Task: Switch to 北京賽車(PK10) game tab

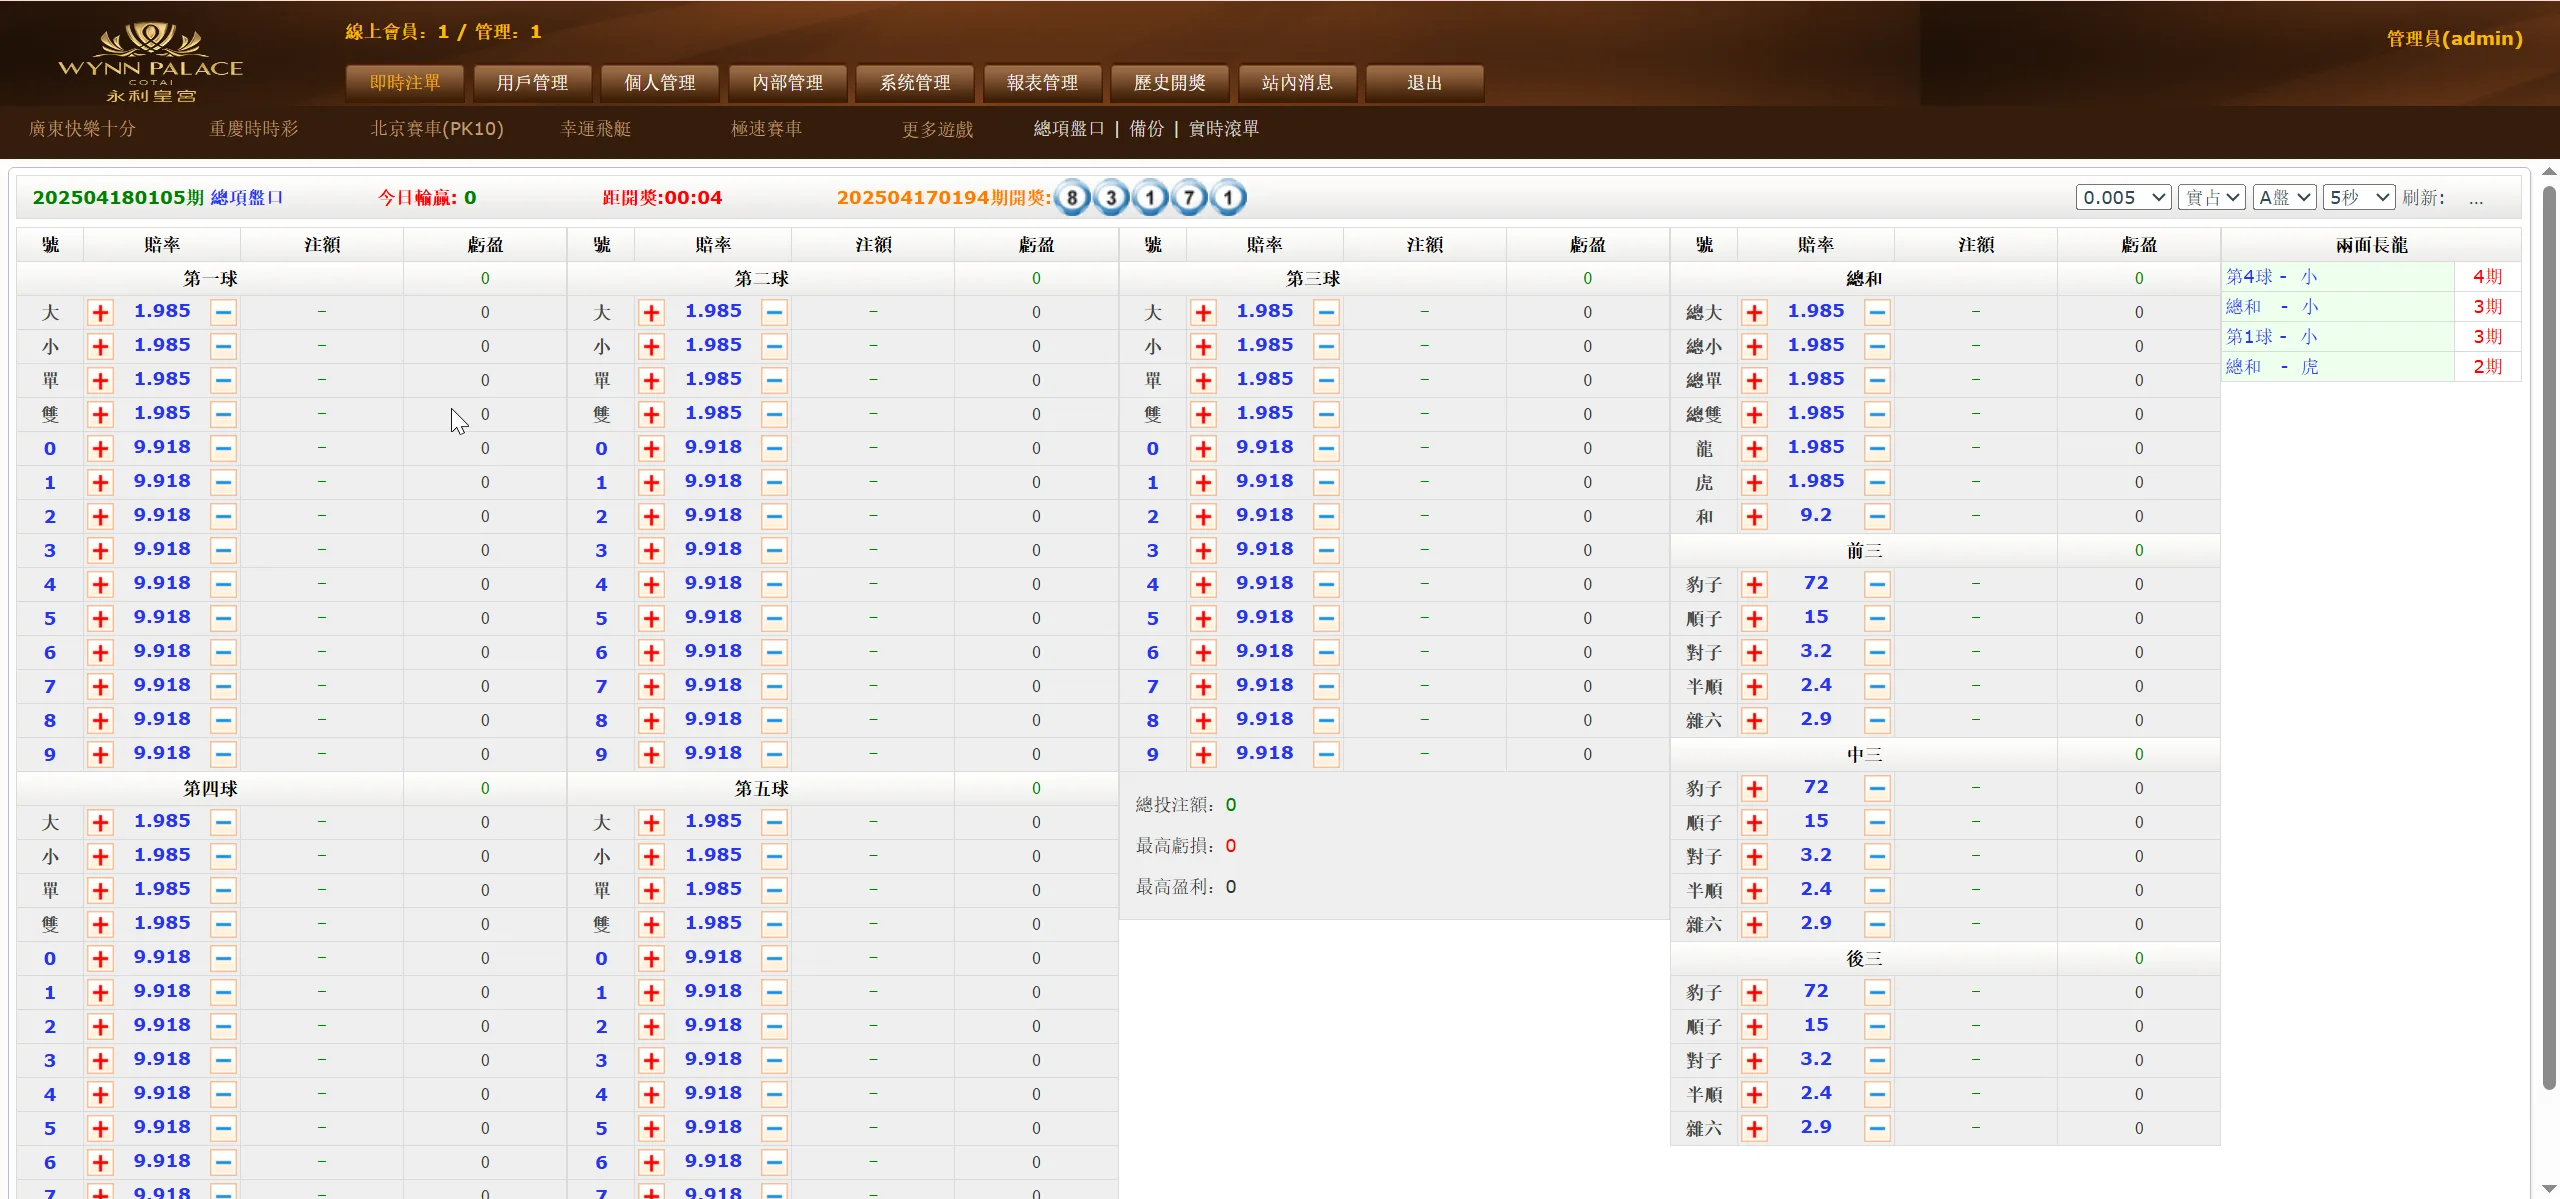Action: 437,129
